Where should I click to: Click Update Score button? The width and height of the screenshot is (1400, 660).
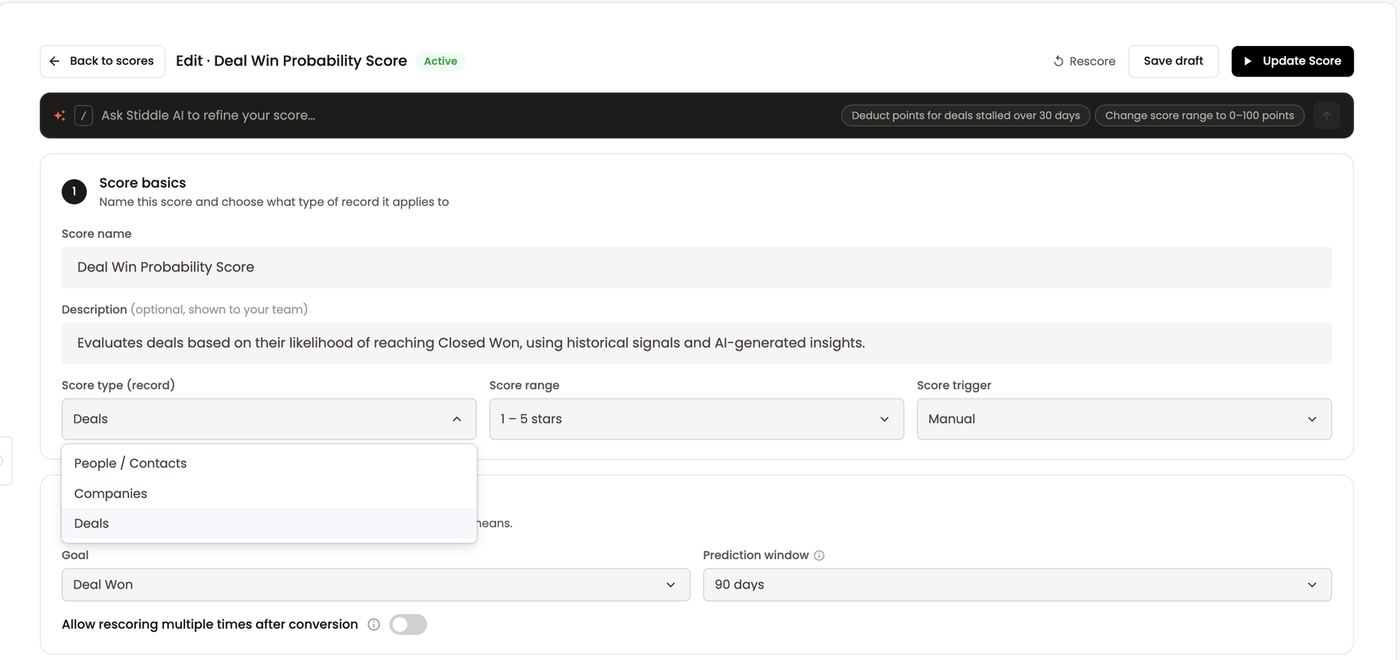pos(1292,61)
